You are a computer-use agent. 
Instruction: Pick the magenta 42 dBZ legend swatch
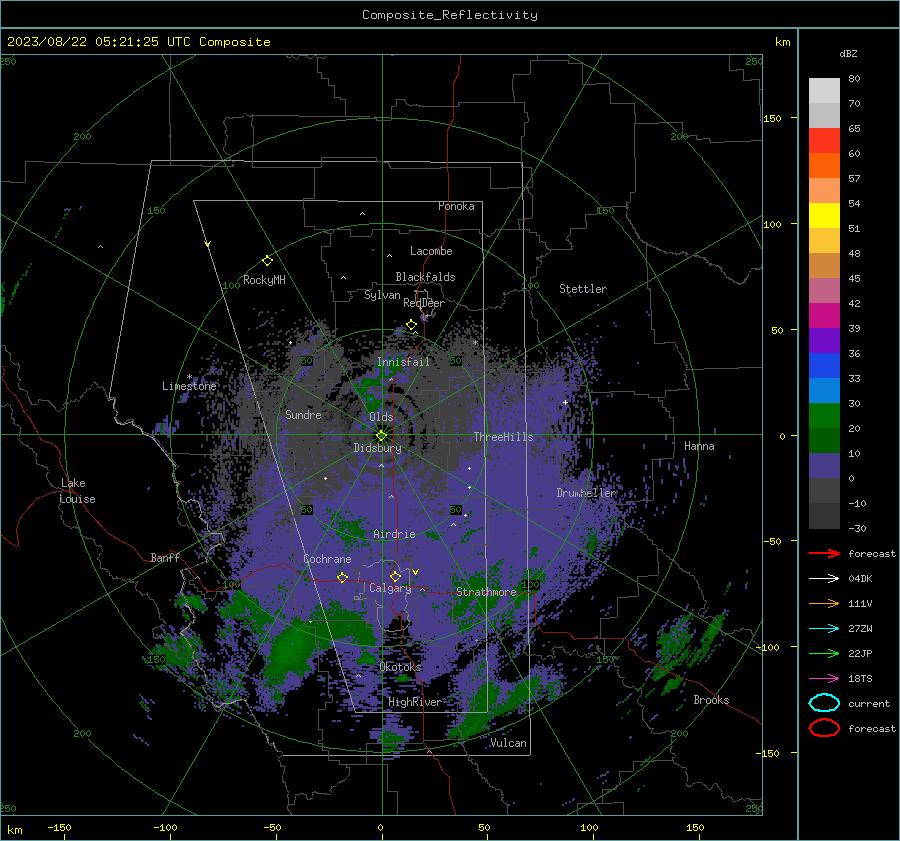point(824,315)
